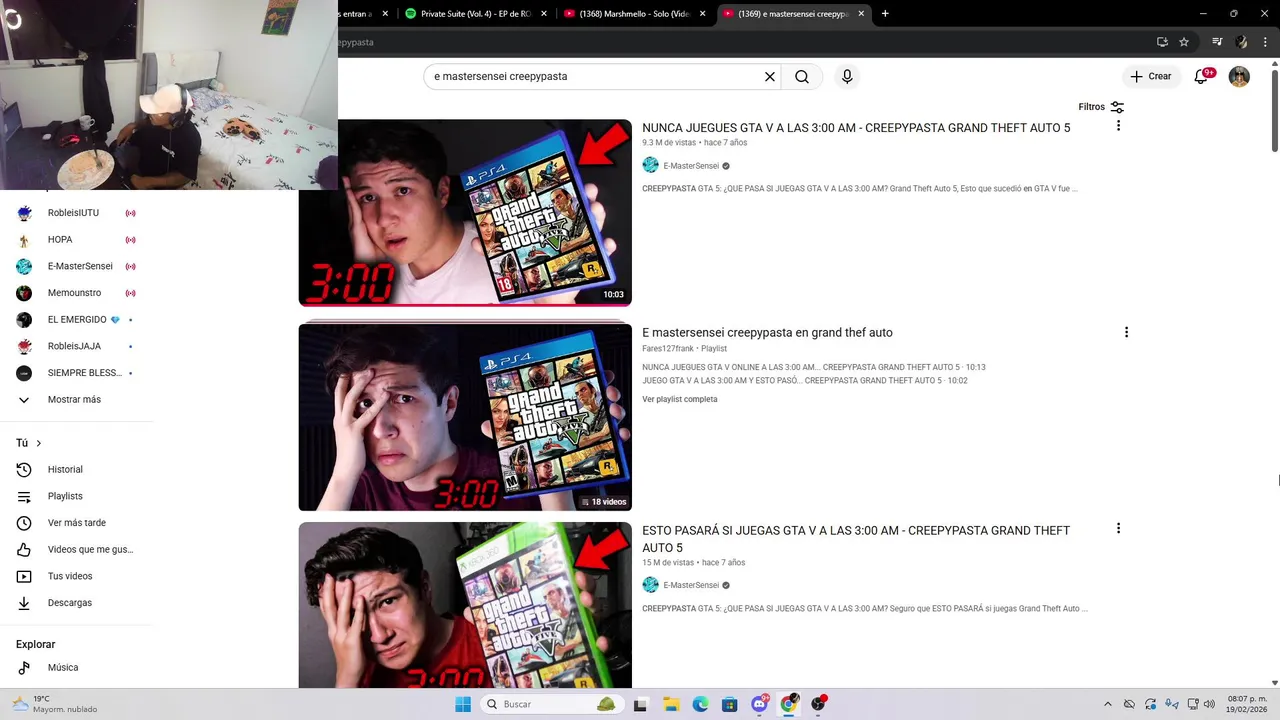1280x720 pixels.
Task: Expand subscriptions with Mostrar más
Action: pos(76,400)
